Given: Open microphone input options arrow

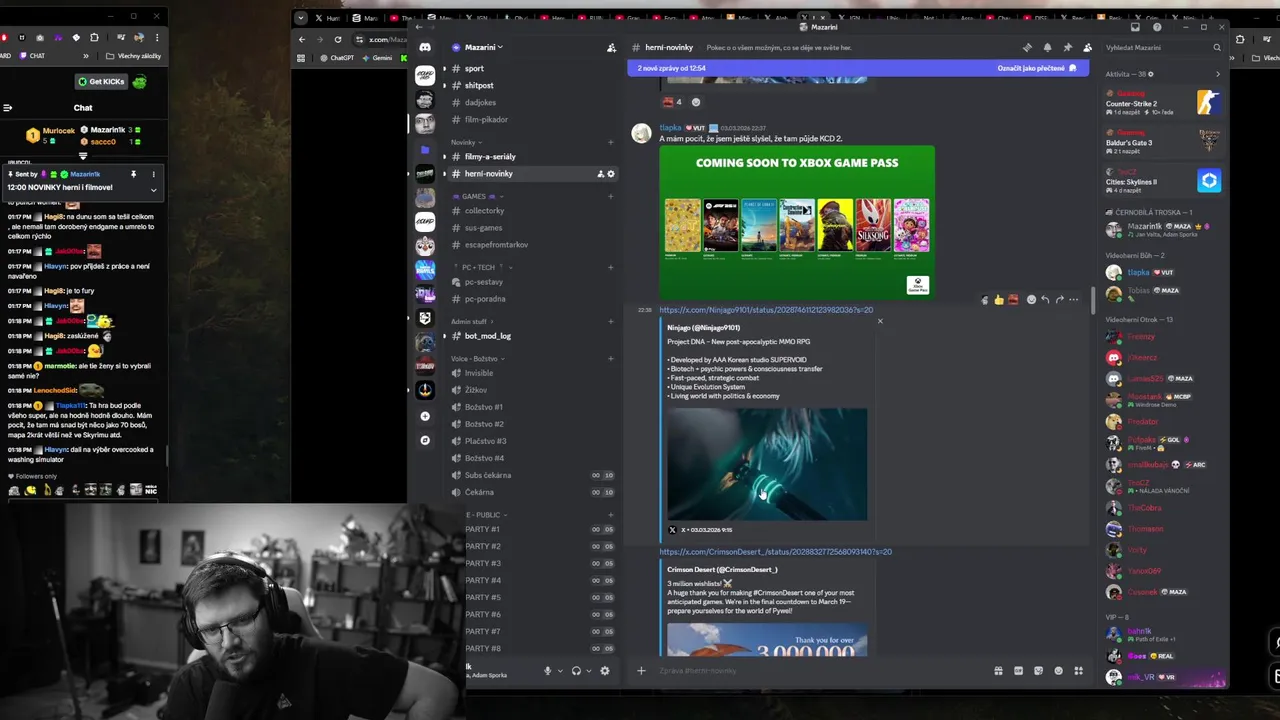Looking at the screenshot, I should coord(559,671).
